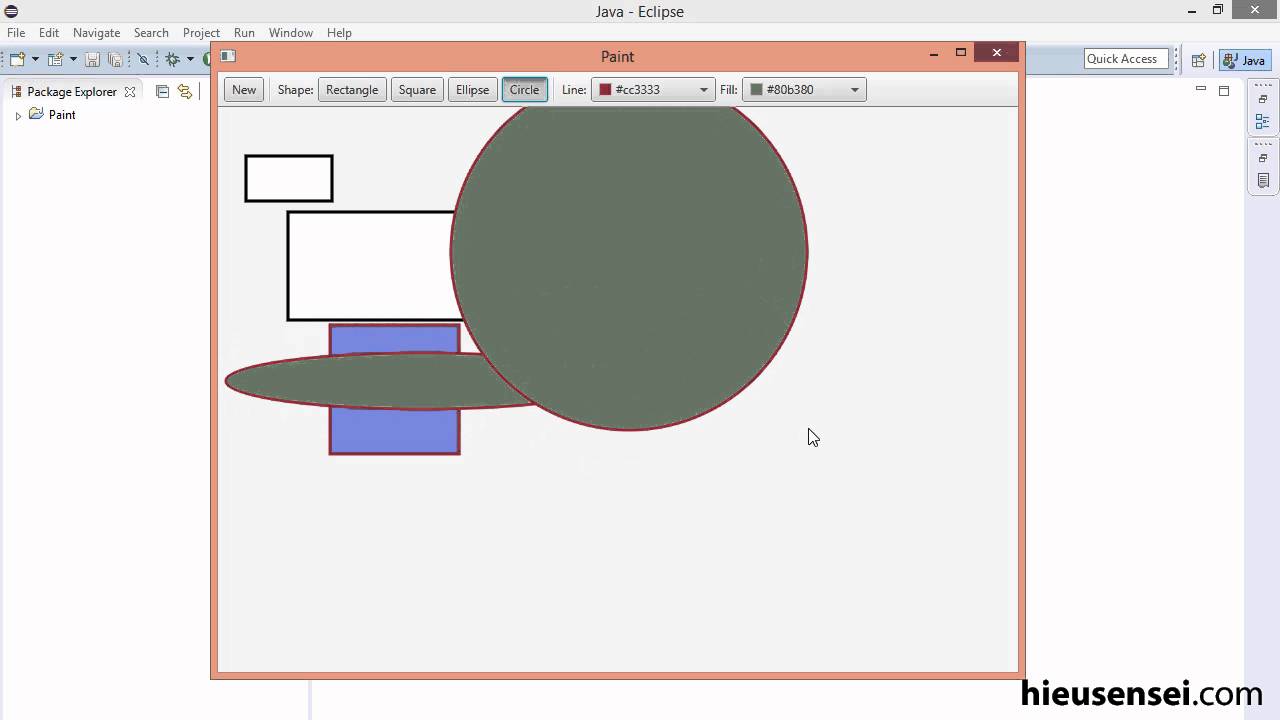Expand the Paint project tree node
The width and height of the screenshot is (1280, 720).
click(18, 116)
